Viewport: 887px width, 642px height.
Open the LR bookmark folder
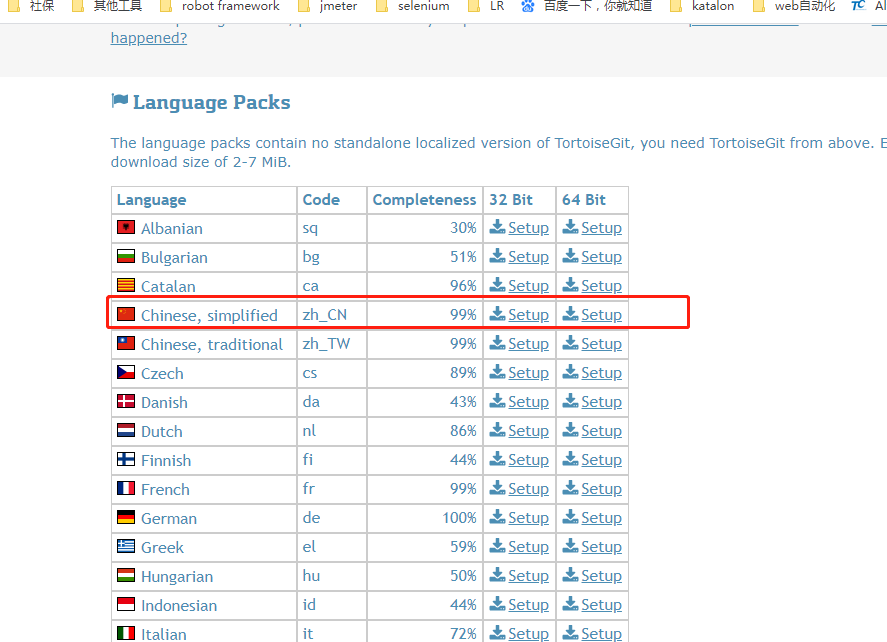click(x=486, y=6)
